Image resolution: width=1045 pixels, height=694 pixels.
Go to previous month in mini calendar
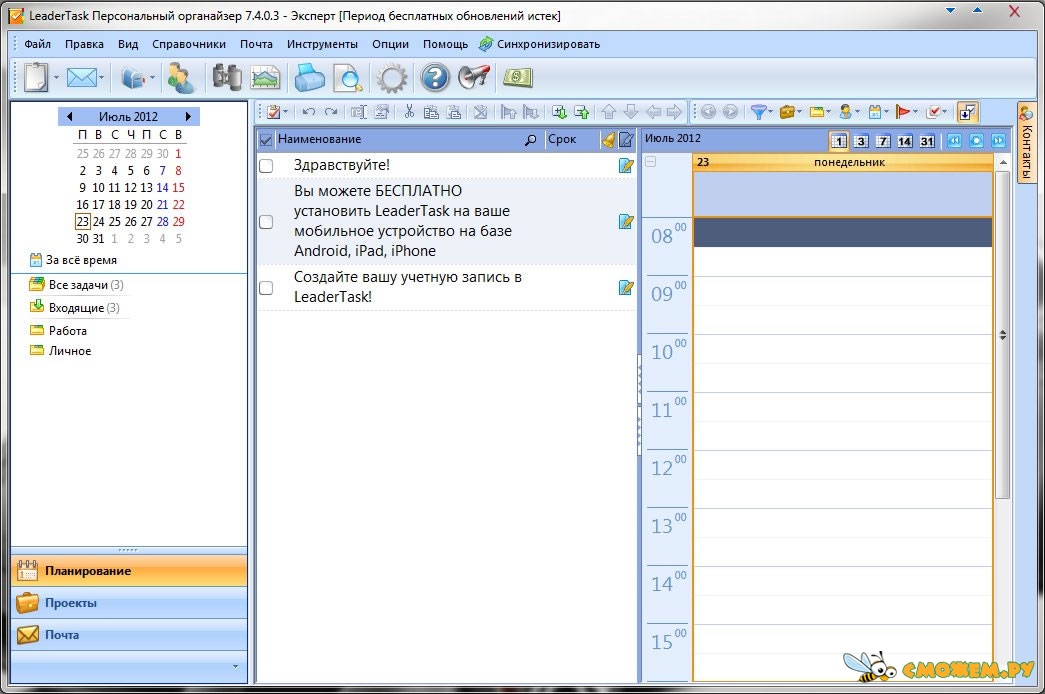[x=69, y=117]
